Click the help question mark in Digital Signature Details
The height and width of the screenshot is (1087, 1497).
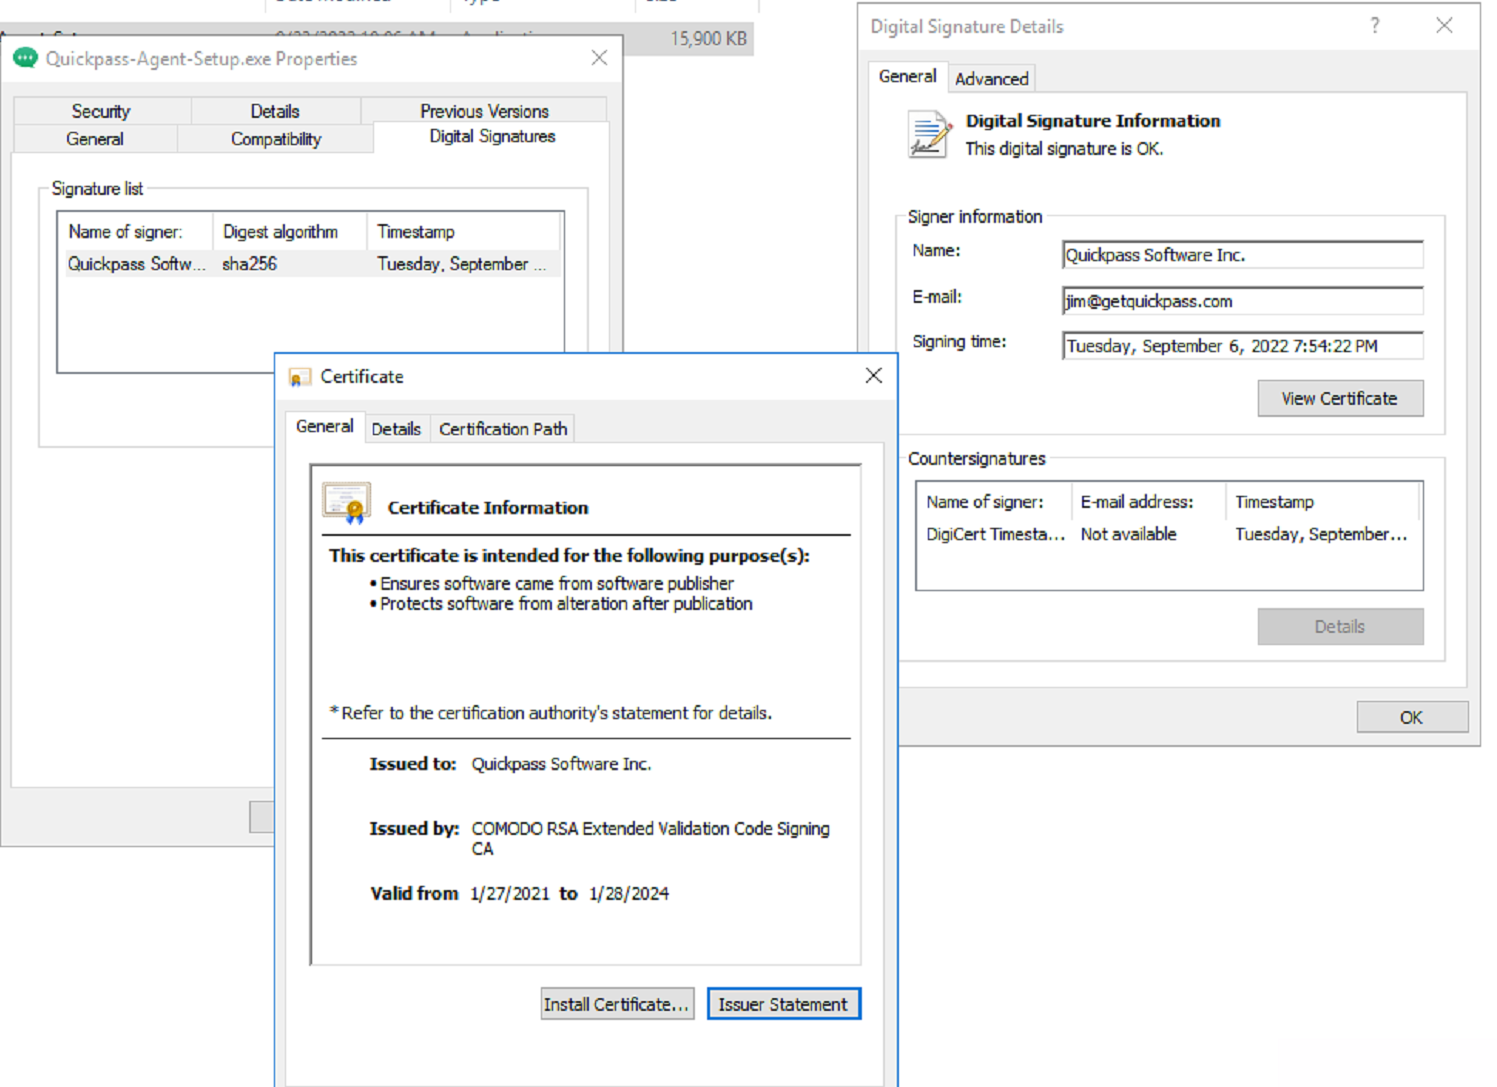(1375, 26)
